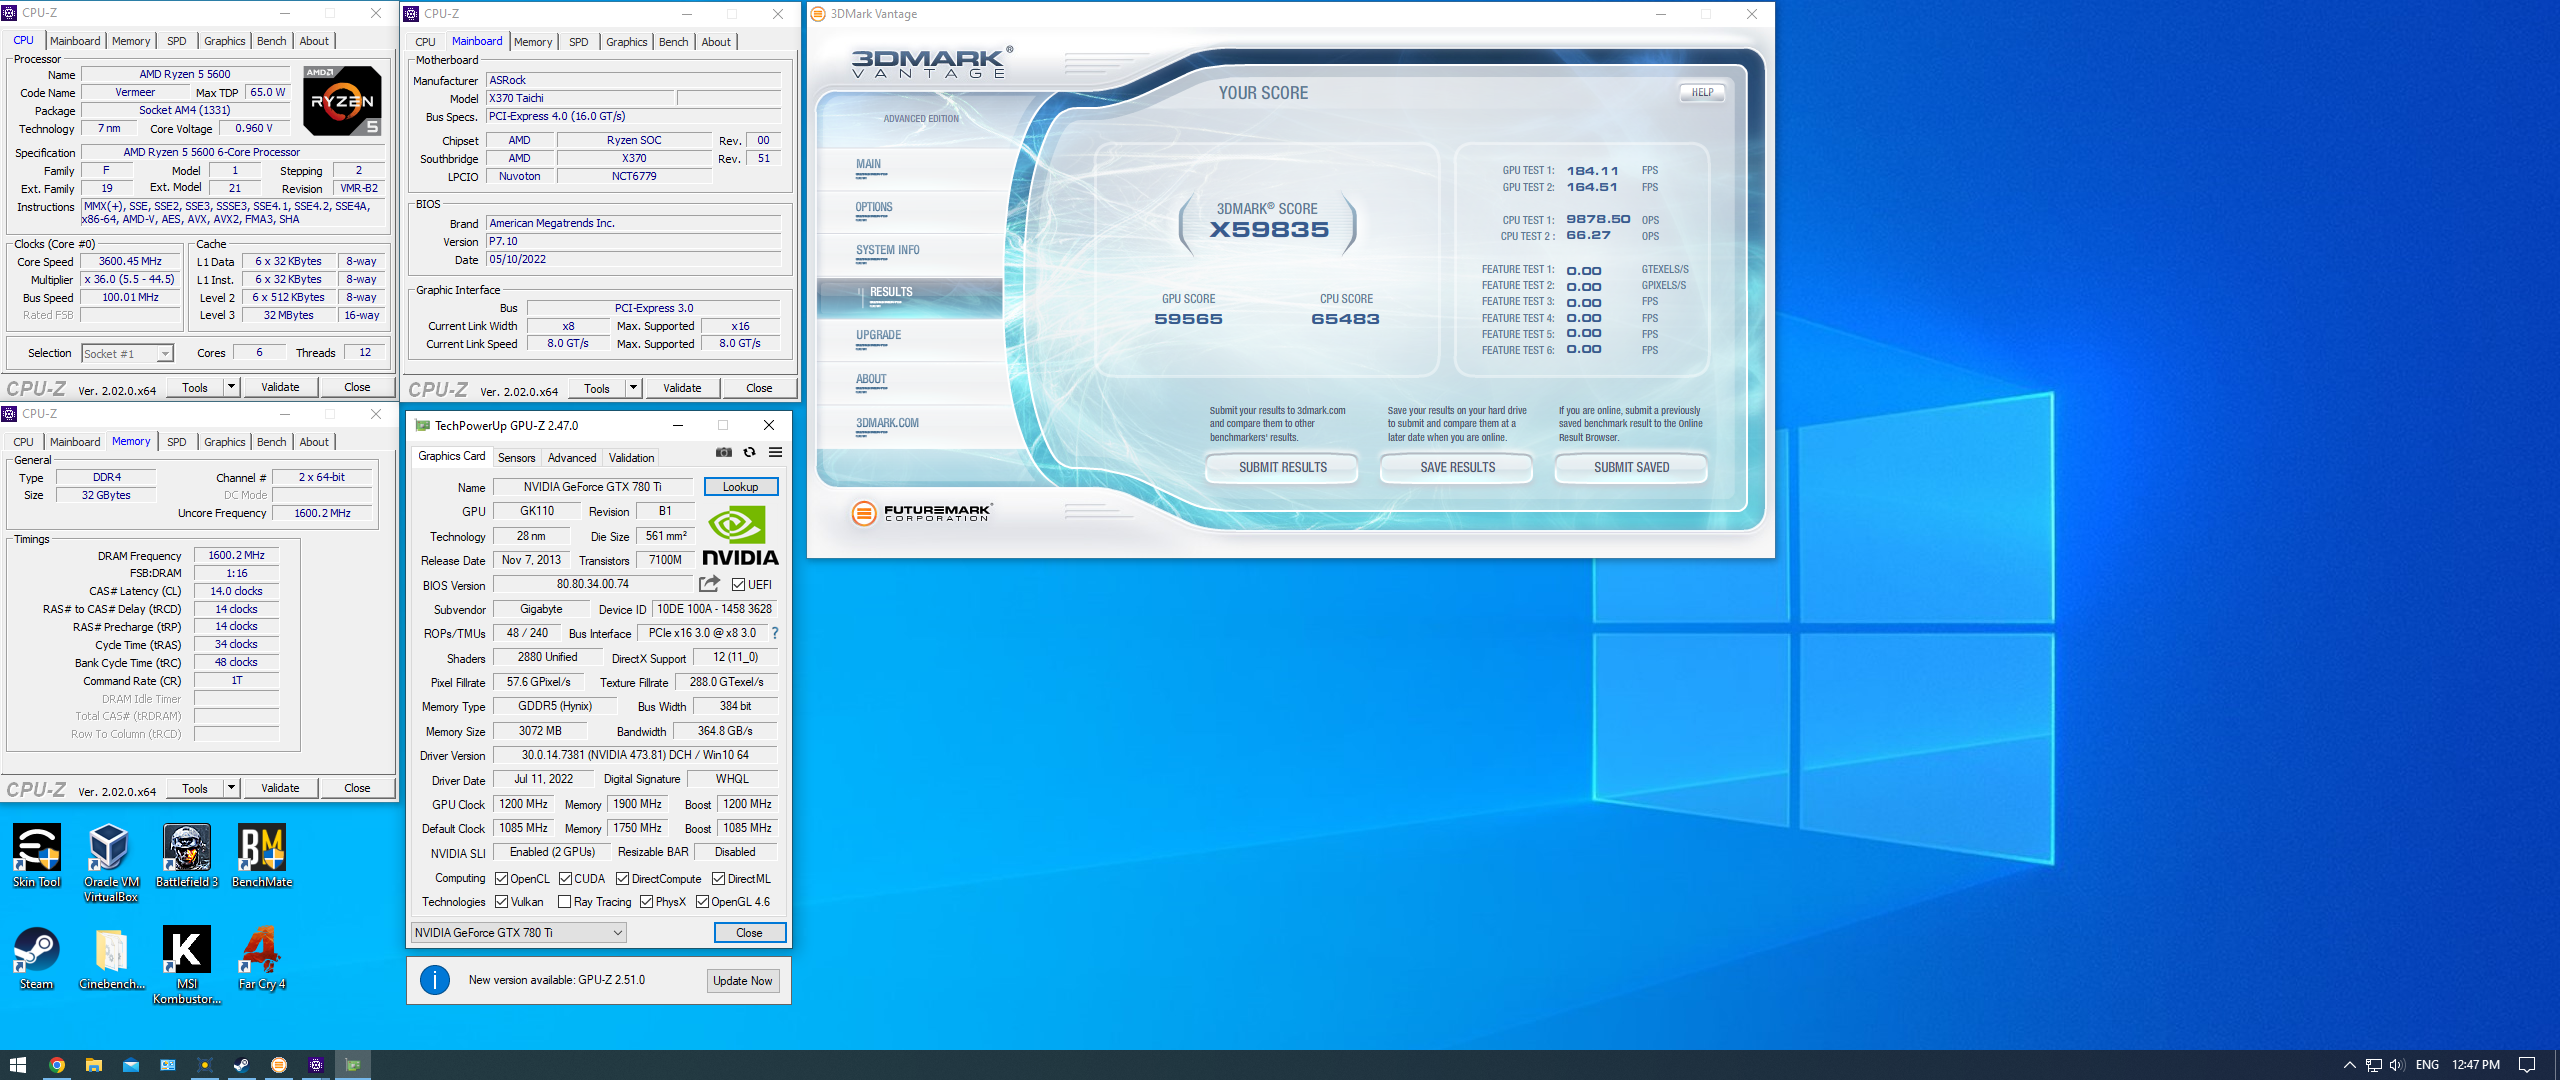Open the Mail app from taskbar

coord(131,1065)
